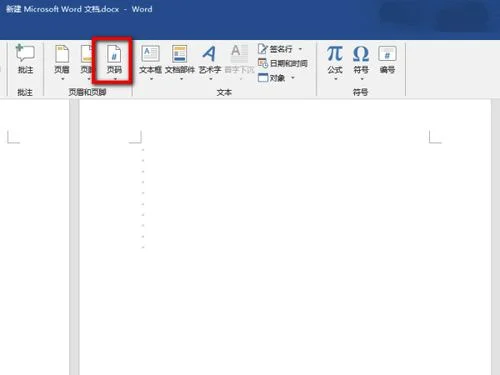Viewport: 500px width, 375px height.
Task: Click the 页码 page number icon
Action: 114,54
